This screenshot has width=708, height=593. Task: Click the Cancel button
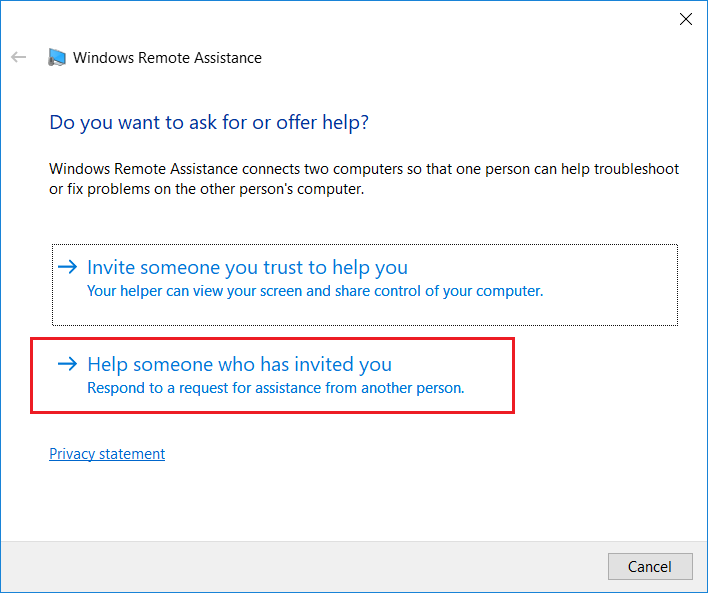pyautogui.click(x=650, y=566)
